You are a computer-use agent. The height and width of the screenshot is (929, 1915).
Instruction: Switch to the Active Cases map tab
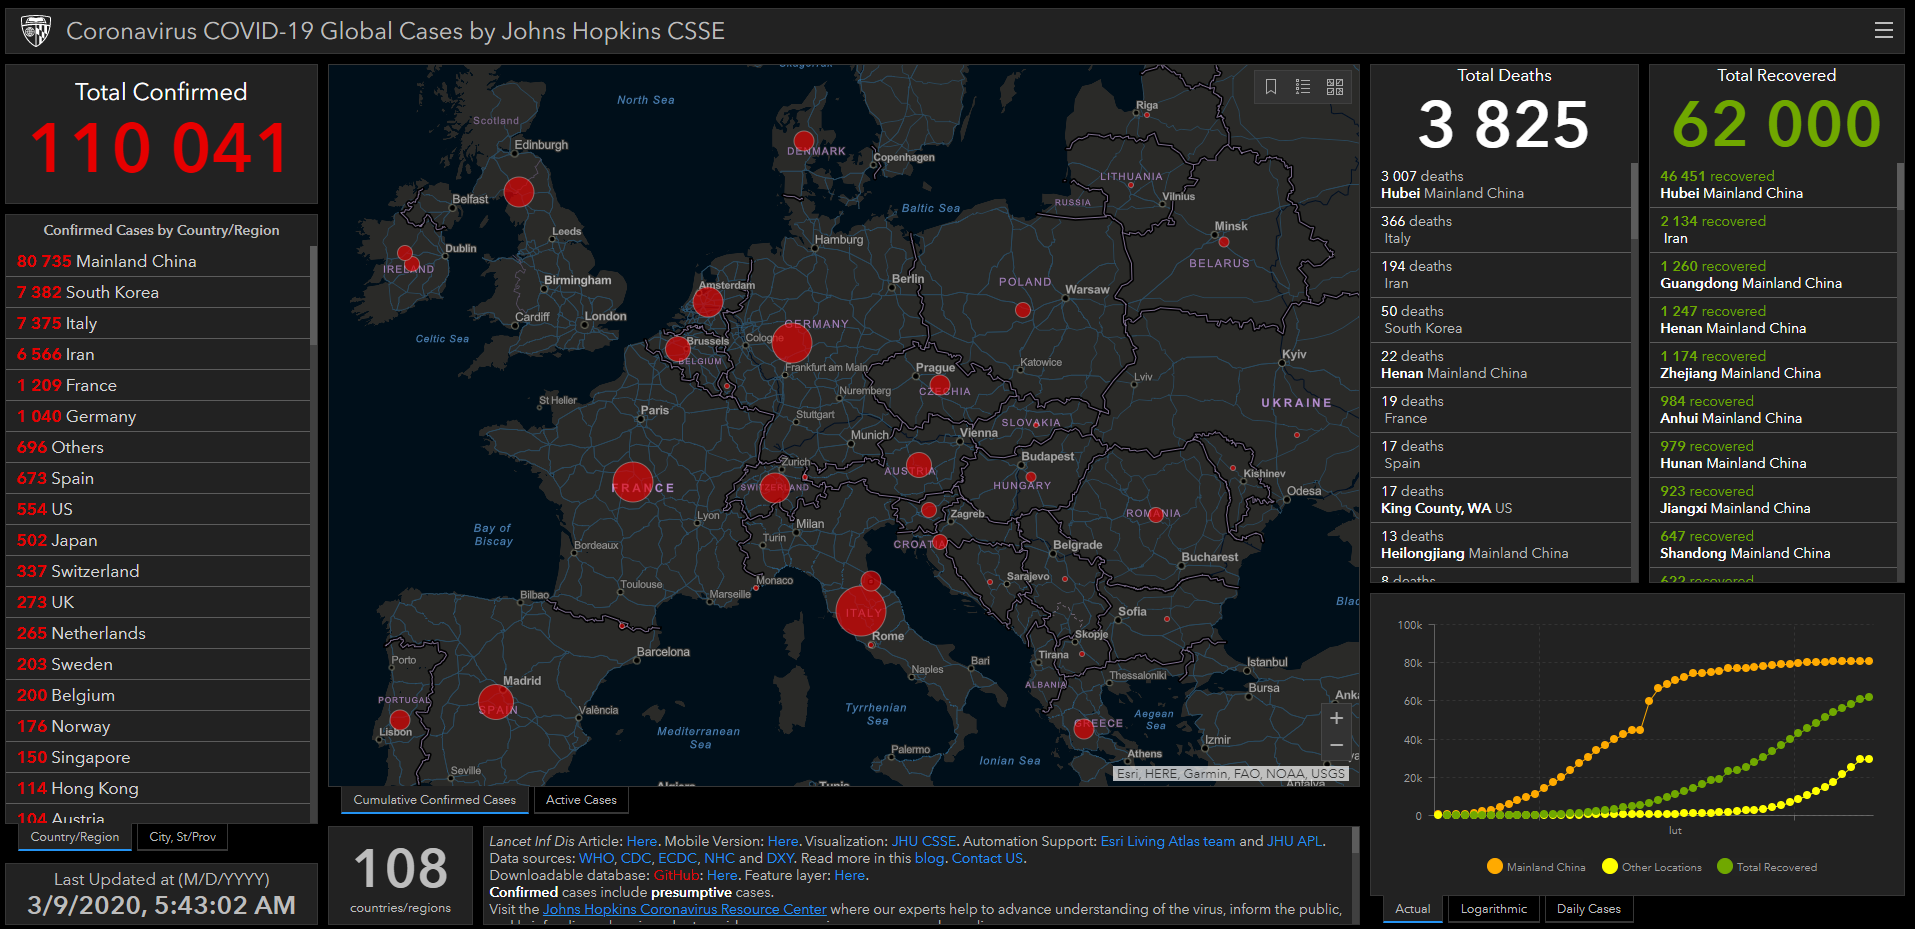click(581, 800)
